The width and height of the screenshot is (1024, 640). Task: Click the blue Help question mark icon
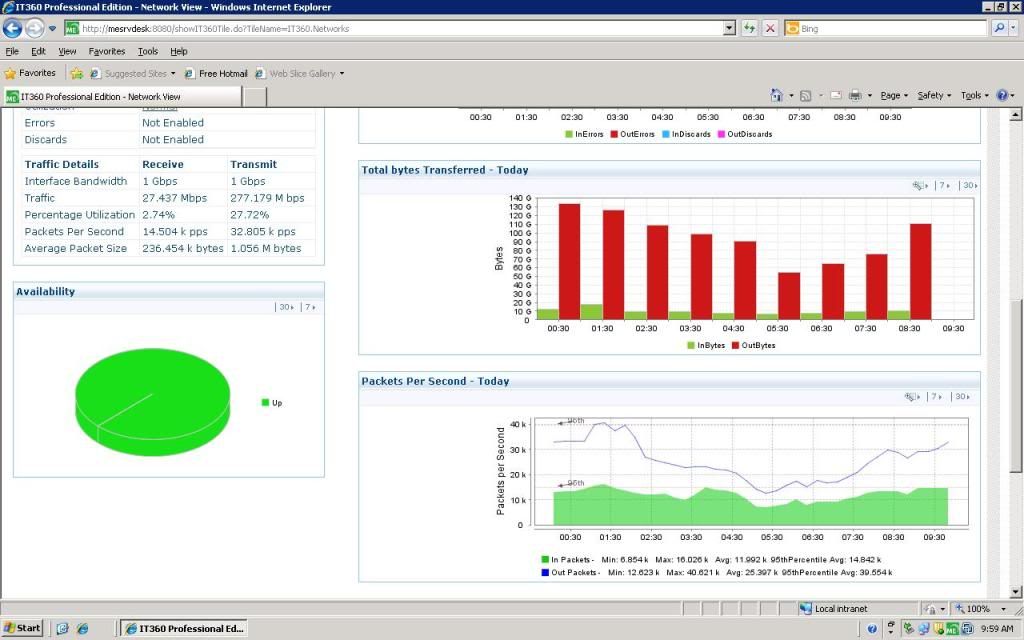point(1002,95)
